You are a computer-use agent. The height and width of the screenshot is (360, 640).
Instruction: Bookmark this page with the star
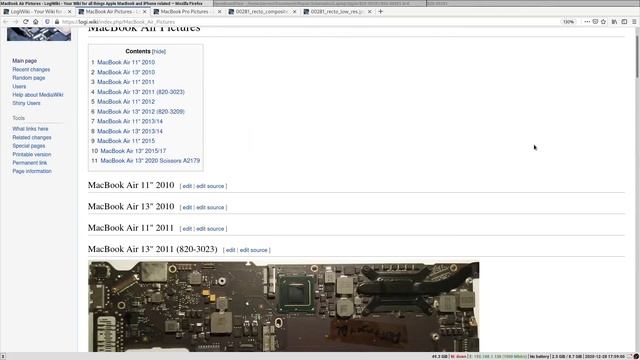(x=603, y=22)
